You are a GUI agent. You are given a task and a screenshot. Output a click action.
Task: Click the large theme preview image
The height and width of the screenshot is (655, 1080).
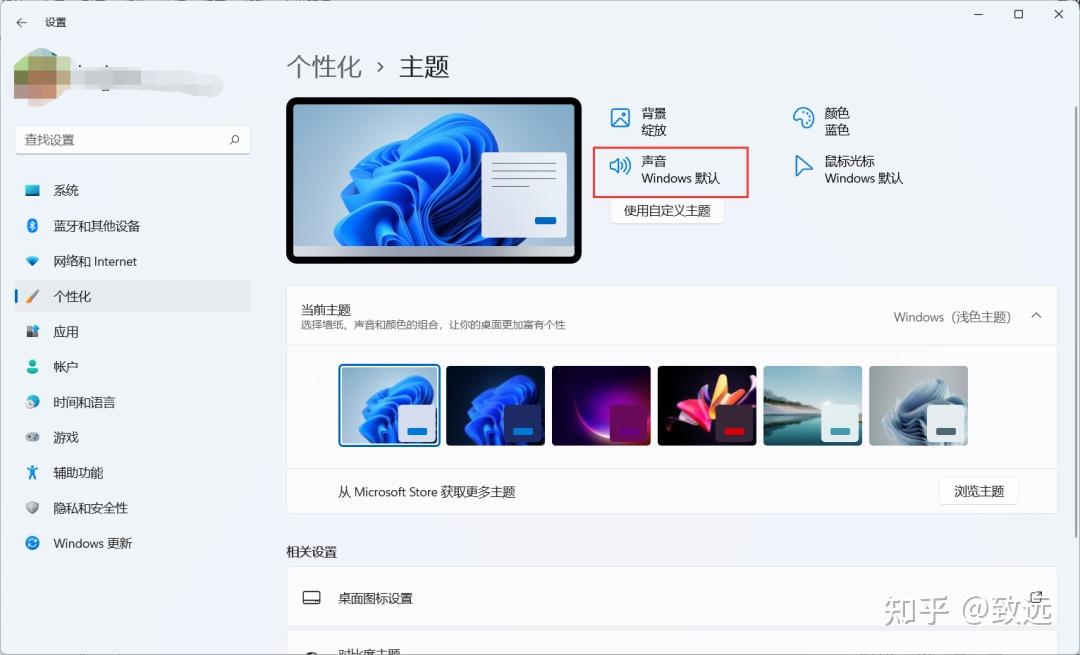(x=434, y=180)
